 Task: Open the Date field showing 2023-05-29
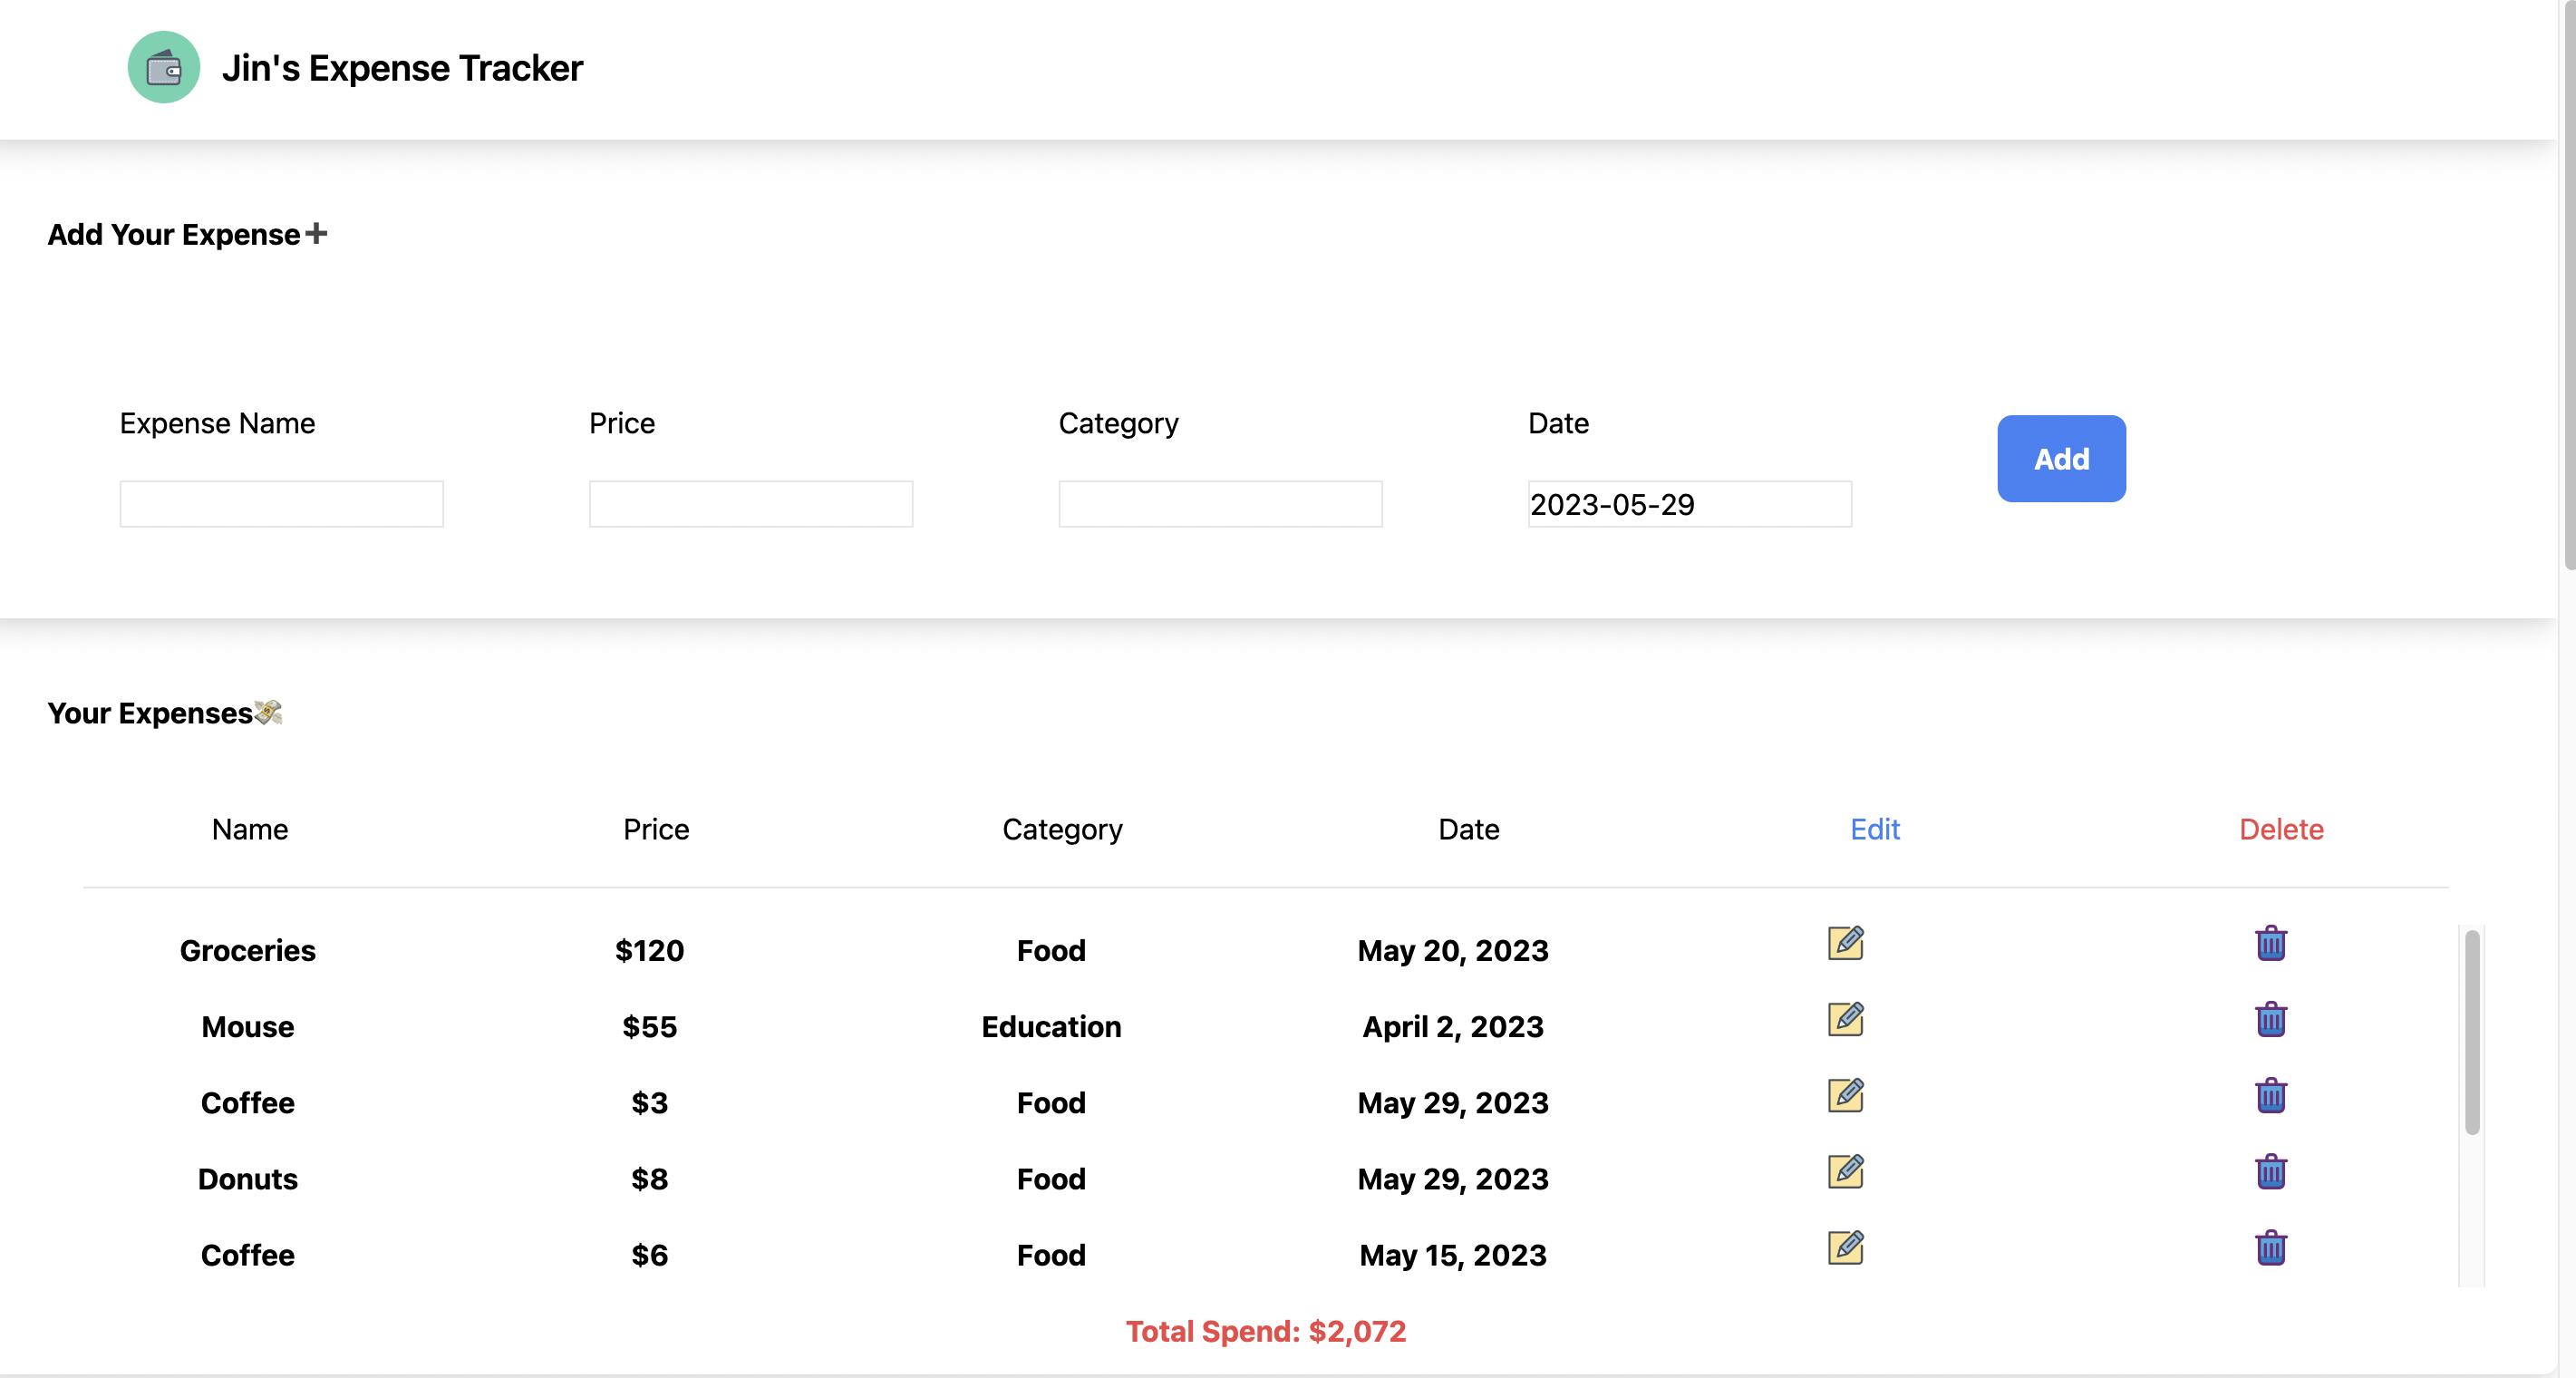click(1689, 505)
